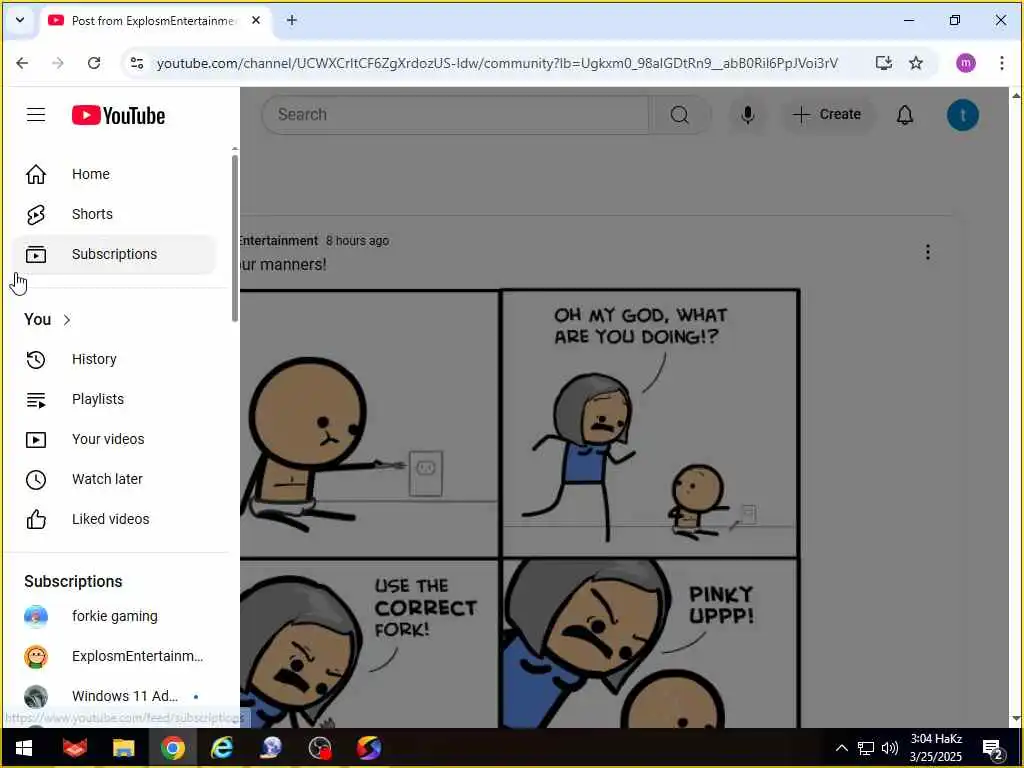This screenshot has width=1024, height=768.
Task: Open File Explorer from taskbar
Action: pyautogui.click(x=123, y=748)
